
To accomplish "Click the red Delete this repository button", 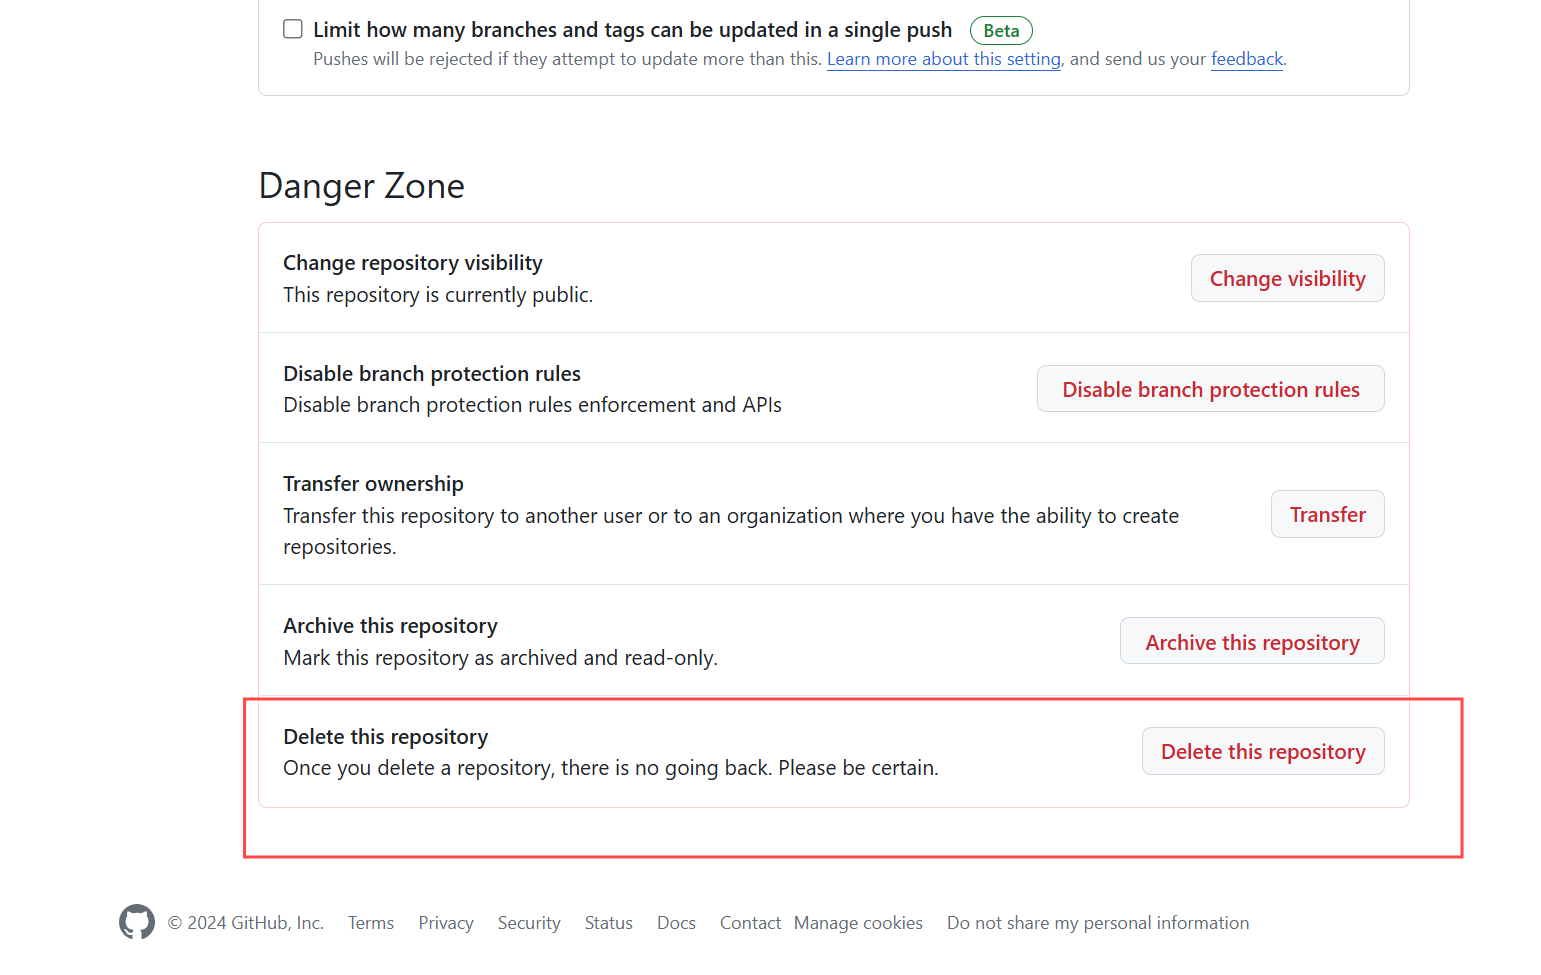I will pyautogui.click(x=1263, y=751).
